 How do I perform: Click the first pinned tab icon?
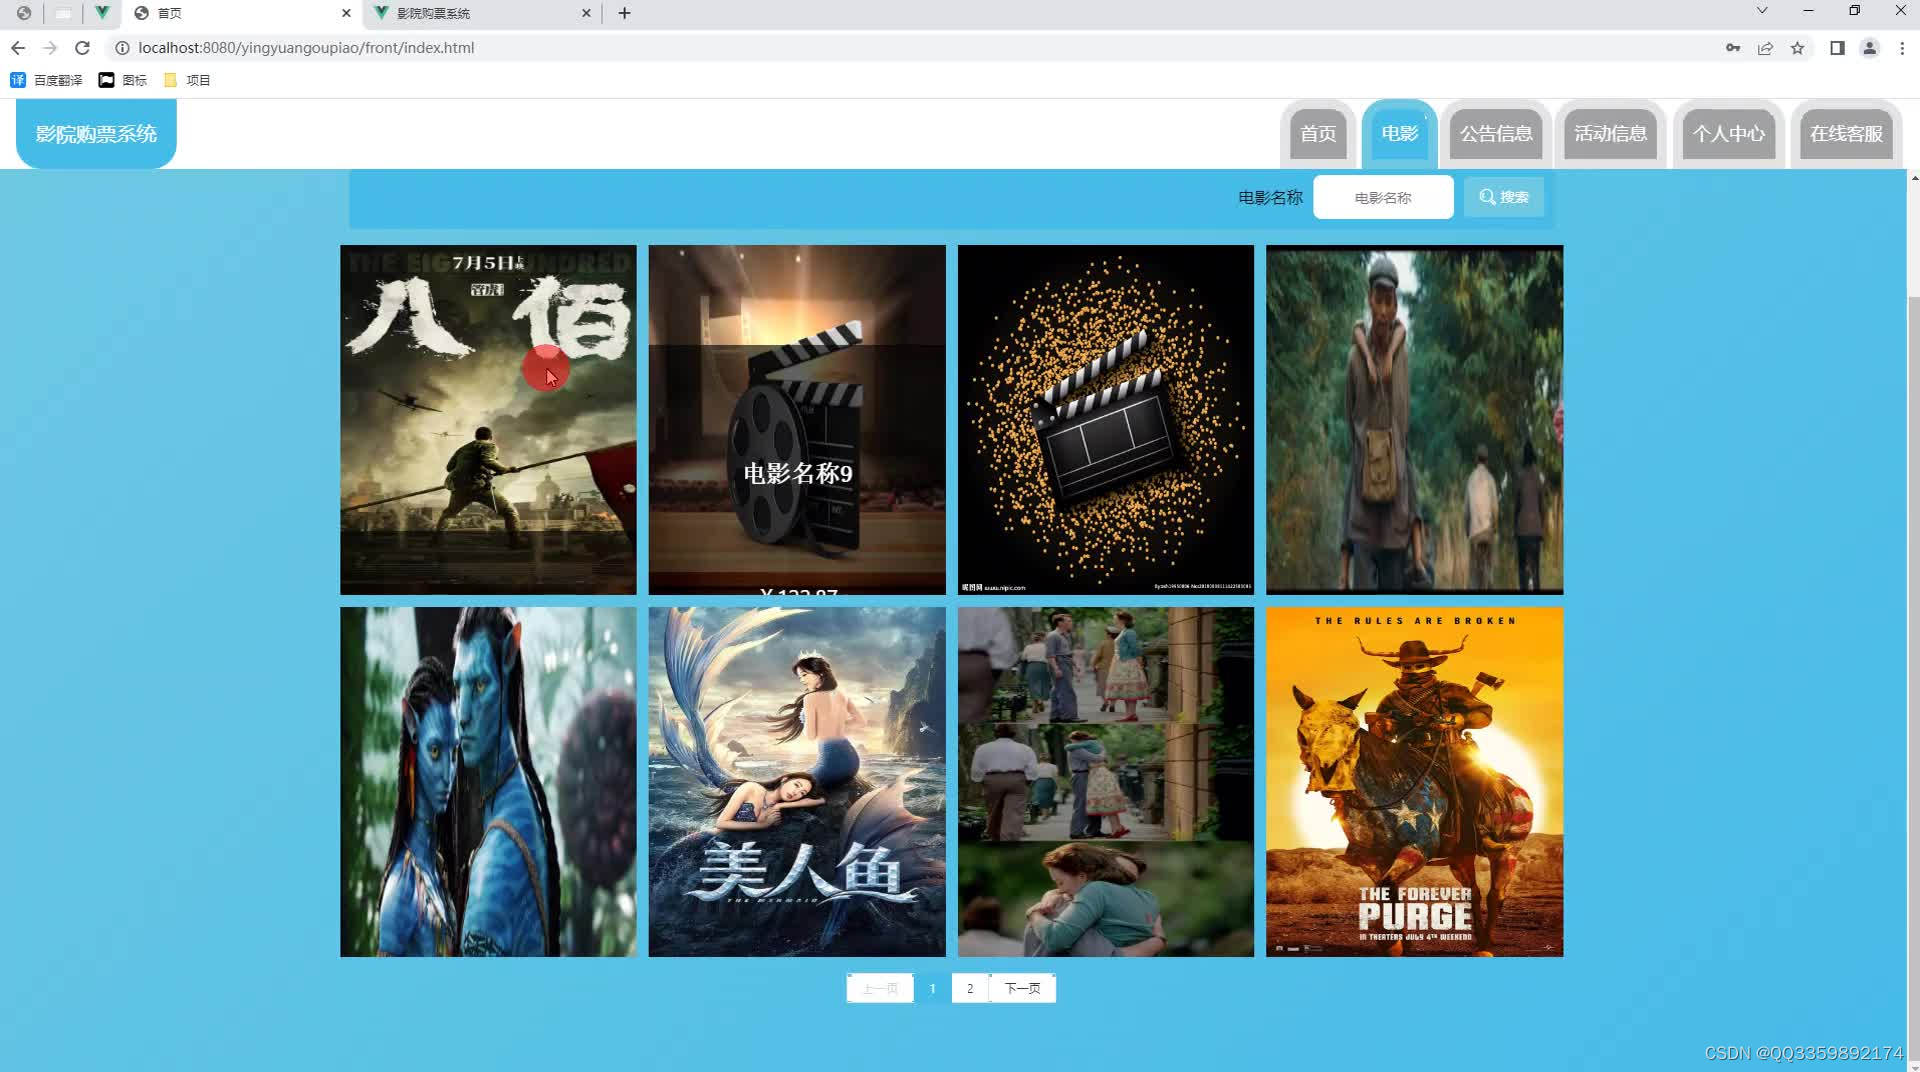coord(24,13)
